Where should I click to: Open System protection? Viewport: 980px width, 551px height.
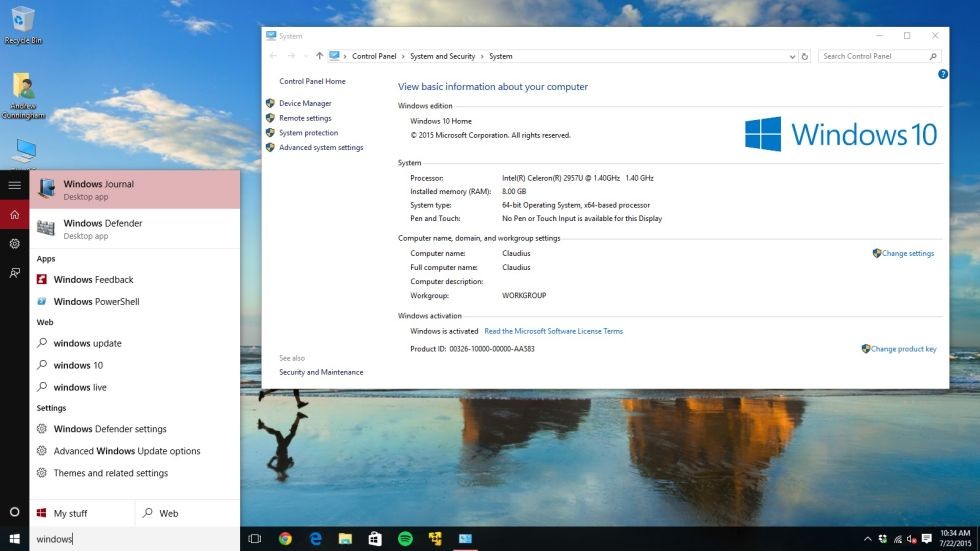pyautogui.click(x=308, y=132)
